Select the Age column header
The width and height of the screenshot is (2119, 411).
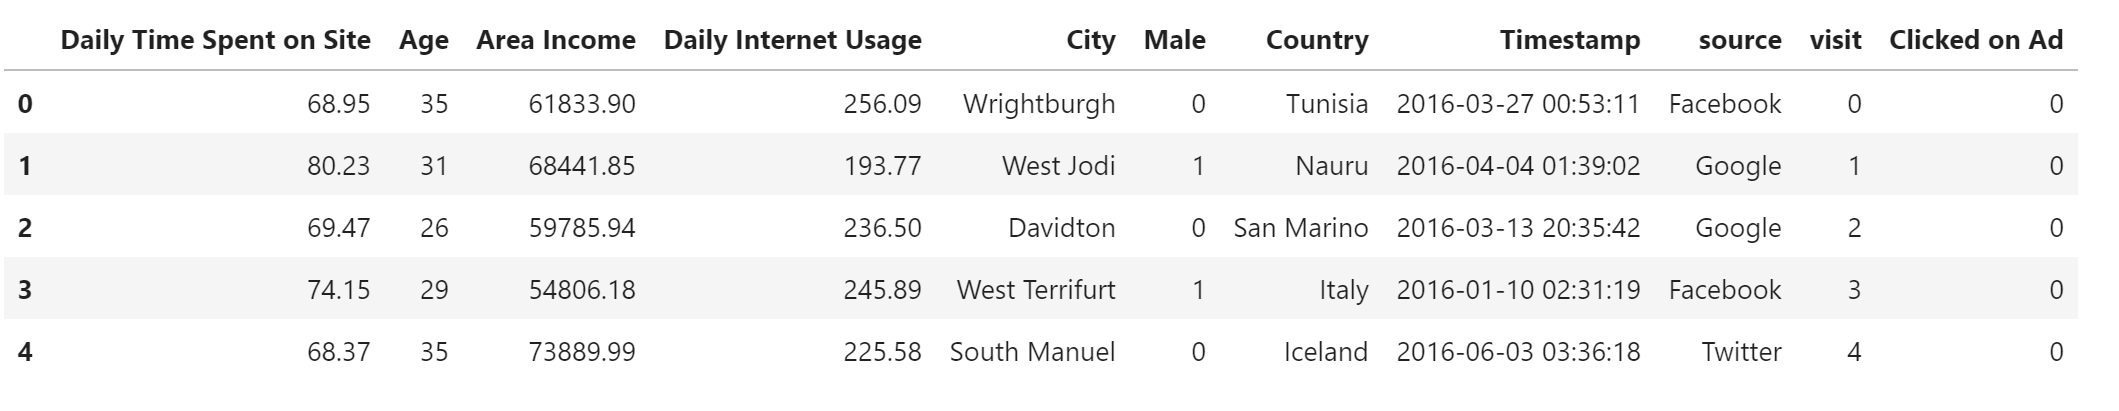pos(423,41)
